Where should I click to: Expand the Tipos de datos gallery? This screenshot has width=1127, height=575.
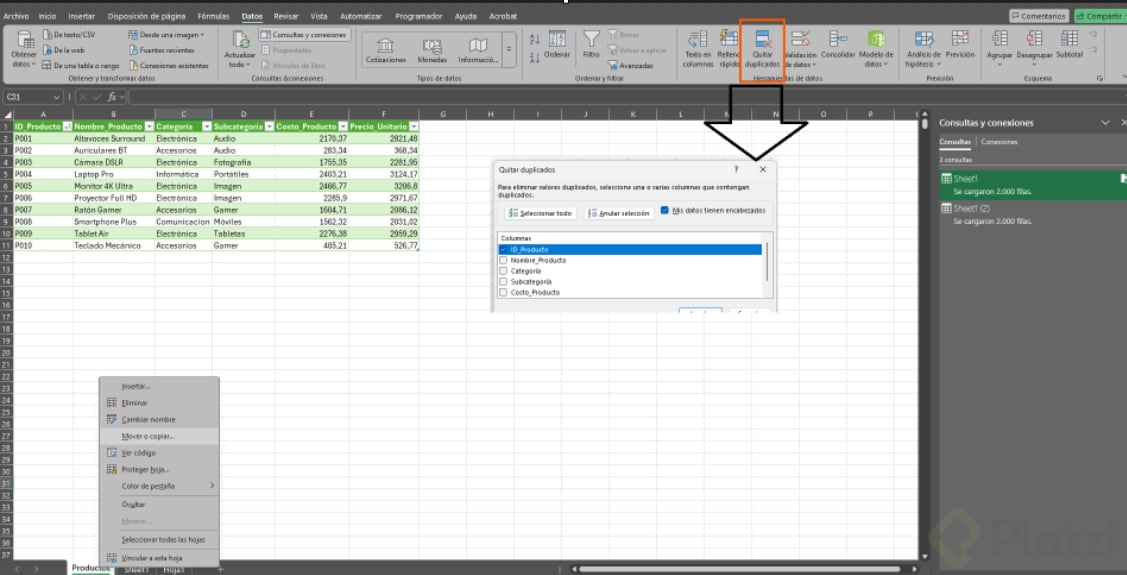tap(509, 49)
